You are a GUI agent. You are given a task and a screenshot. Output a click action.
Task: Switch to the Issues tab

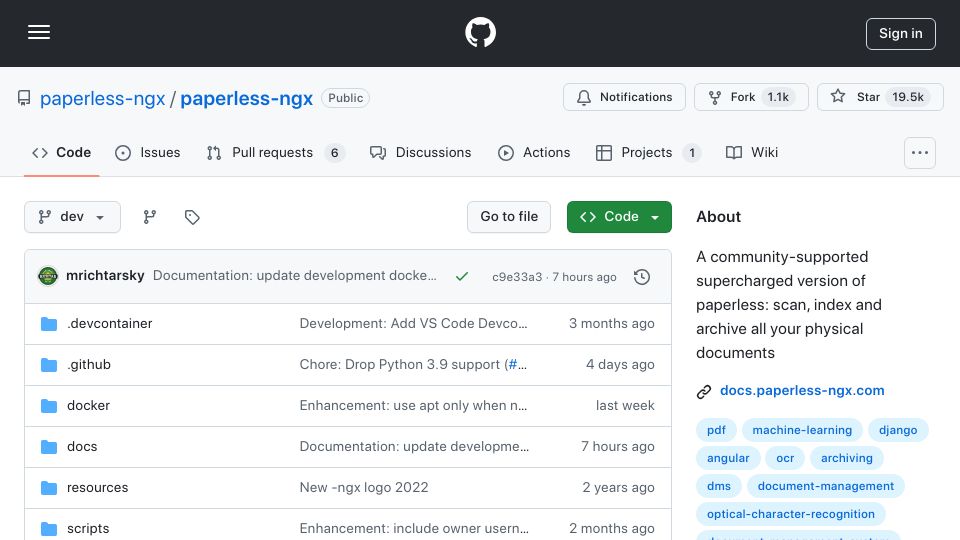pyautogui.click(x=148, y=152)
